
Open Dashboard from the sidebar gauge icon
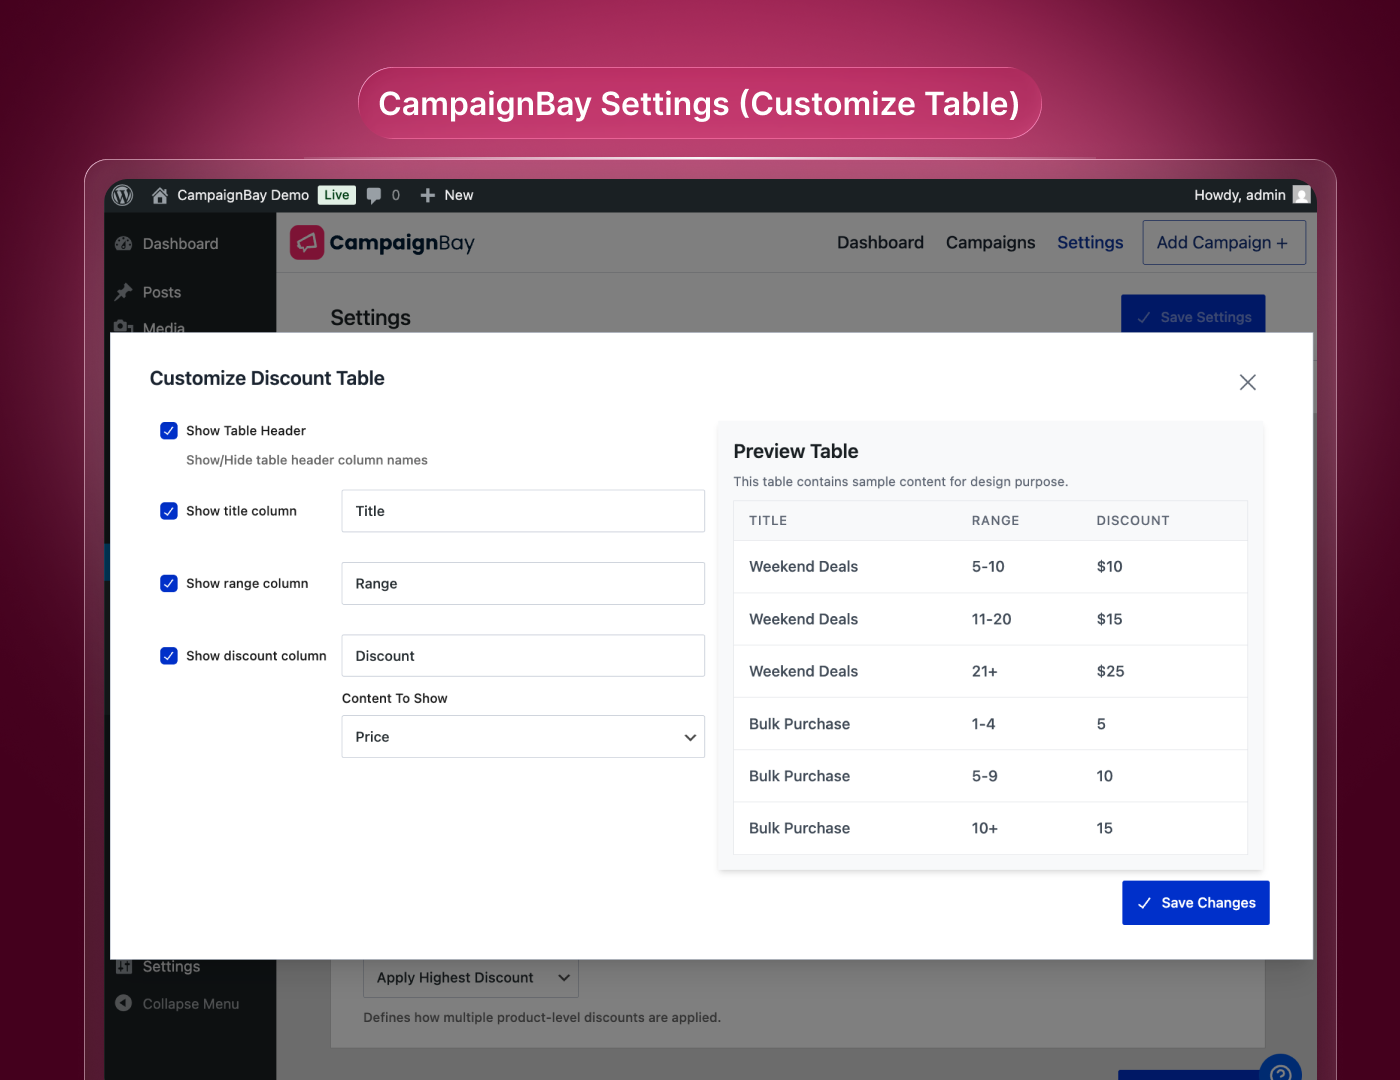(x=124, y=244)
